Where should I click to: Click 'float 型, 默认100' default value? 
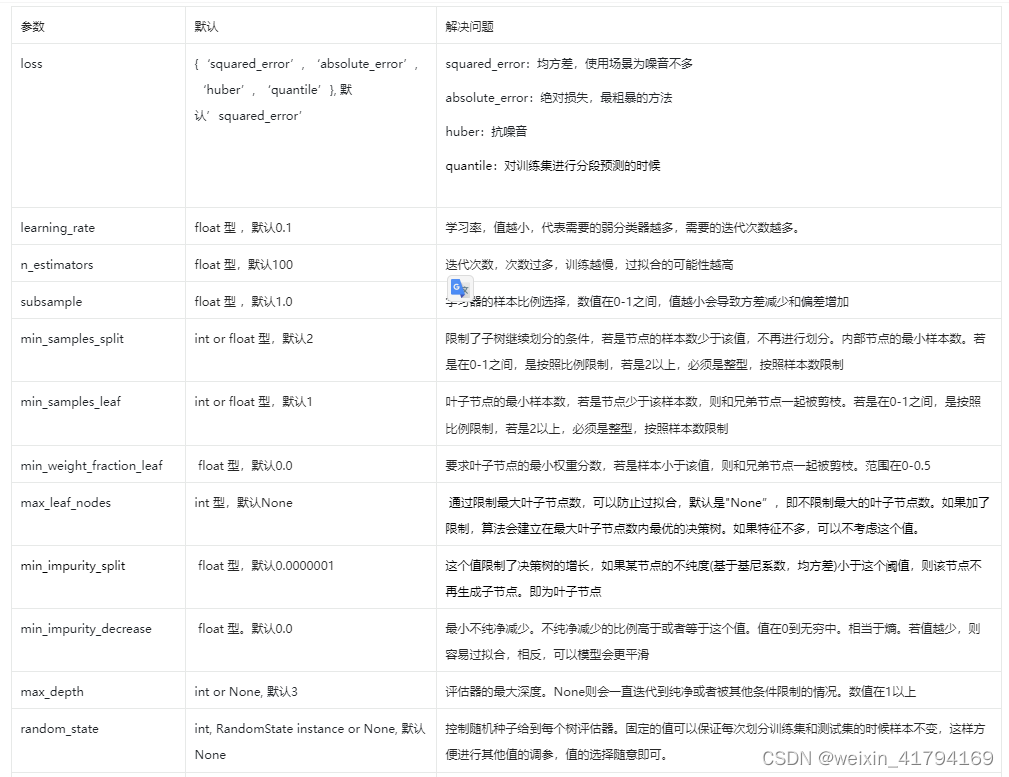click(x=244, y=265)
